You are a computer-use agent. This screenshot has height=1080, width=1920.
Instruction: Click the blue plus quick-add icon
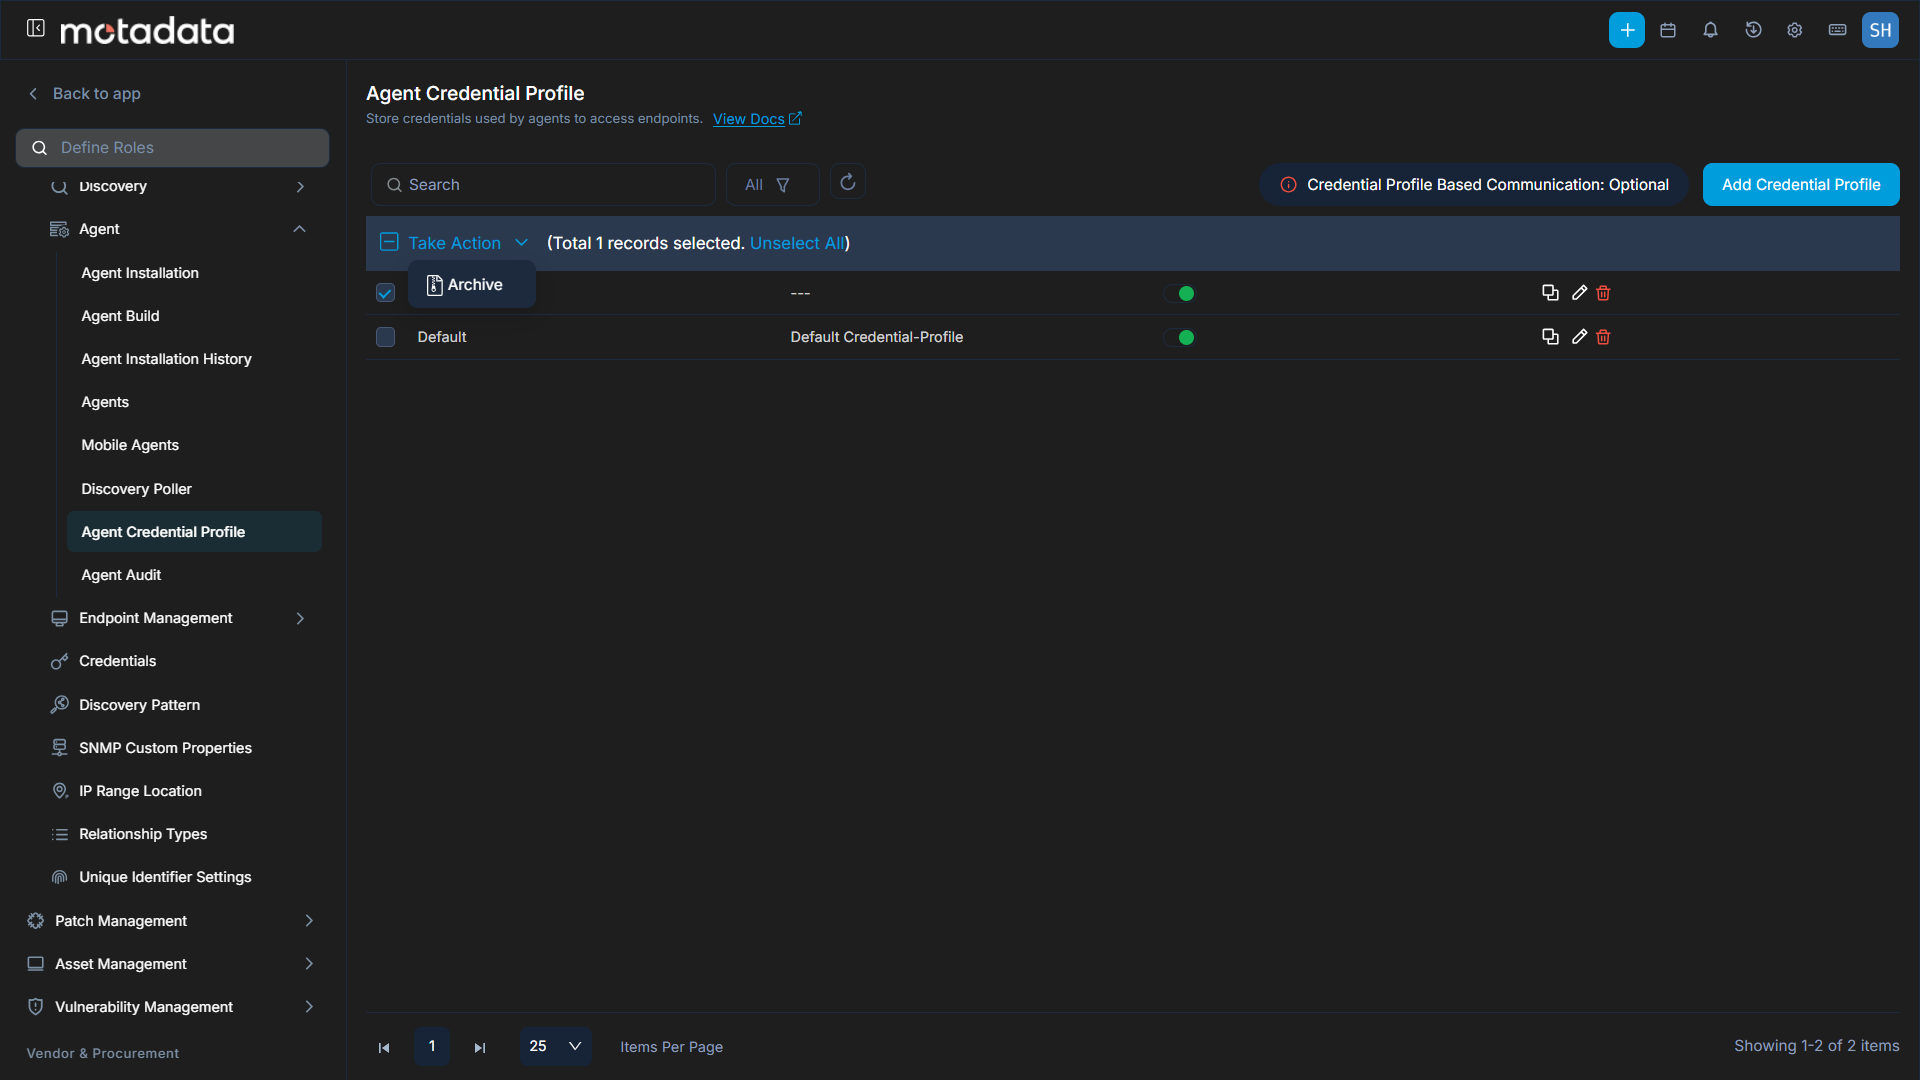click(1626, 30)
